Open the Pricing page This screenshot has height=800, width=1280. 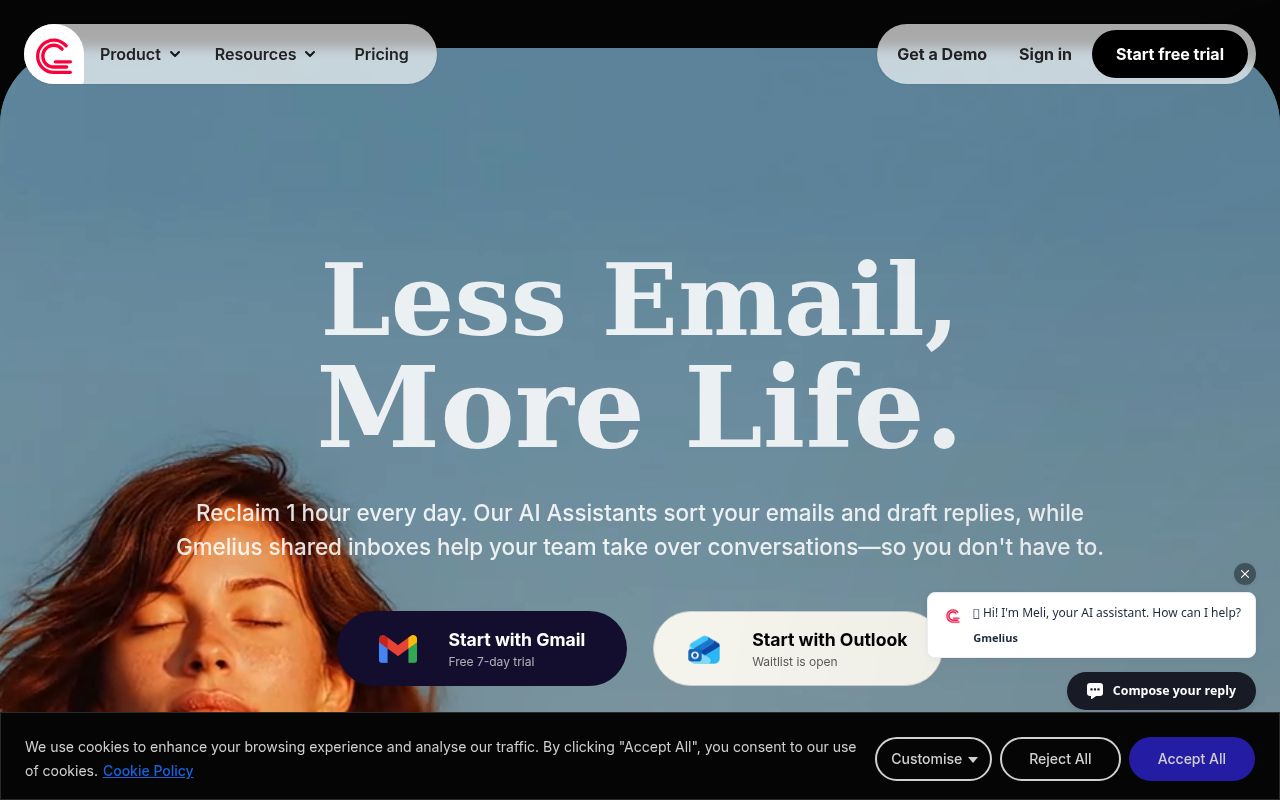pos(381,54)
